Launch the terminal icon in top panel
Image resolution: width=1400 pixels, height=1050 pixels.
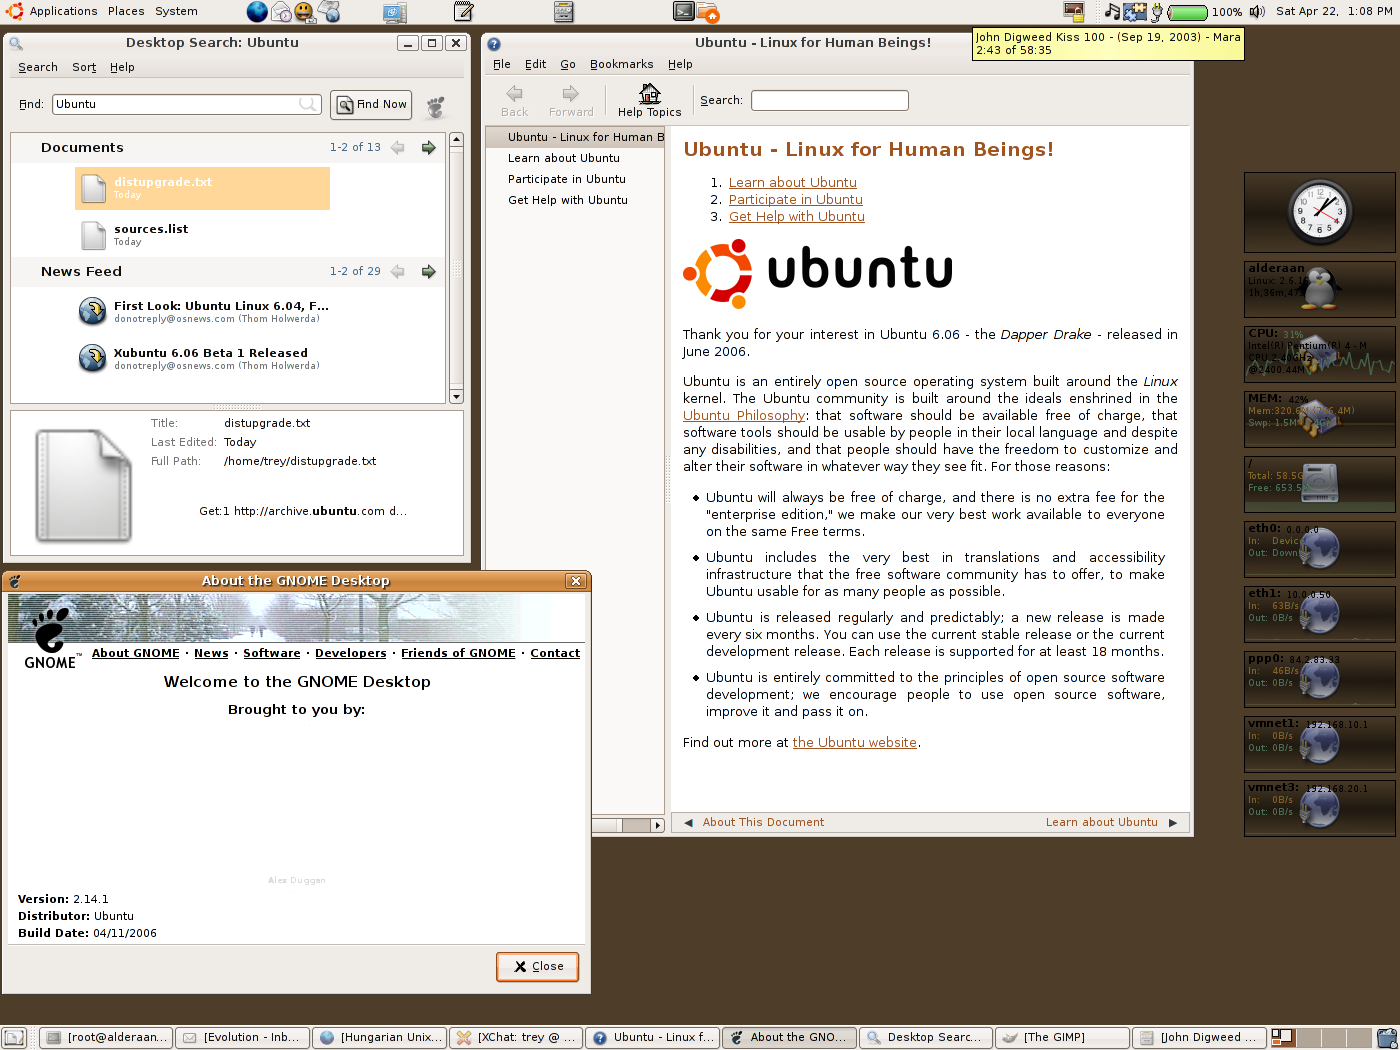click(x=684, y=12)
